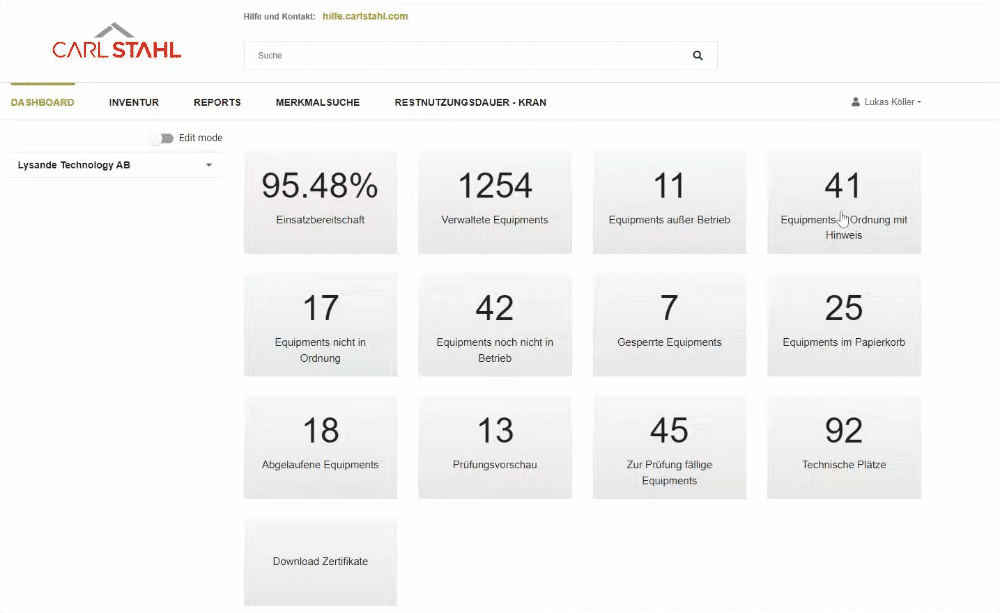Screen dimensions: 1000x613
Task: Click the user profile icon
Action: tap(856, 102)
